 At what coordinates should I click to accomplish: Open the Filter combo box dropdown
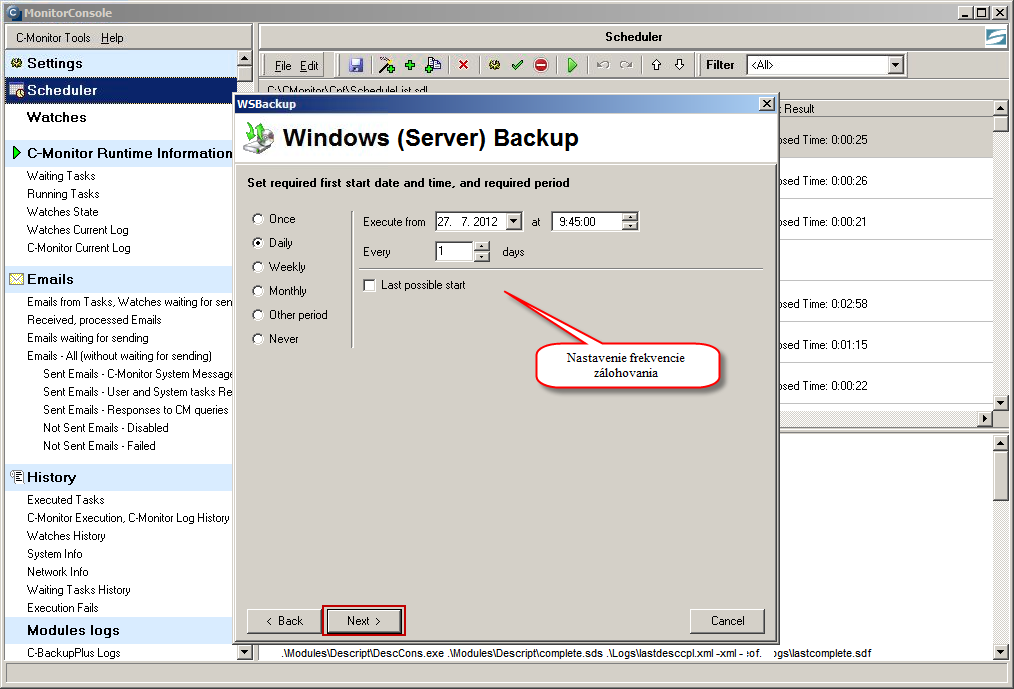(895, 65)
